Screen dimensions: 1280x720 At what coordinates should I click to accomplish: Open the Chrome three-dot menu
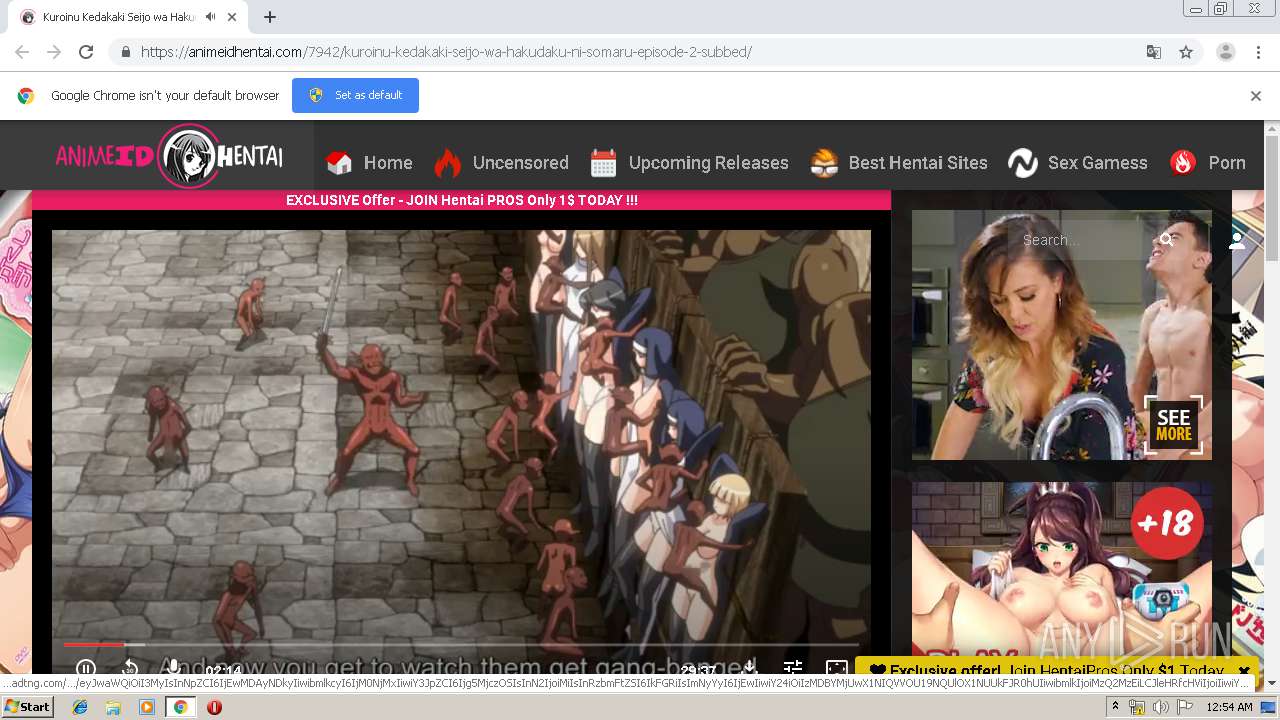1258,52
